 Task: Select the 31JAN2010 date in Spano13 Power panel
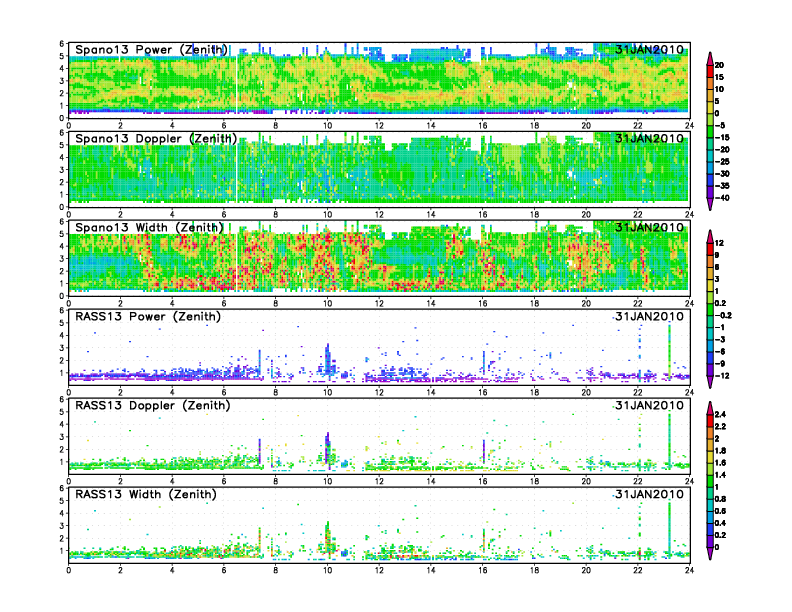650,49
